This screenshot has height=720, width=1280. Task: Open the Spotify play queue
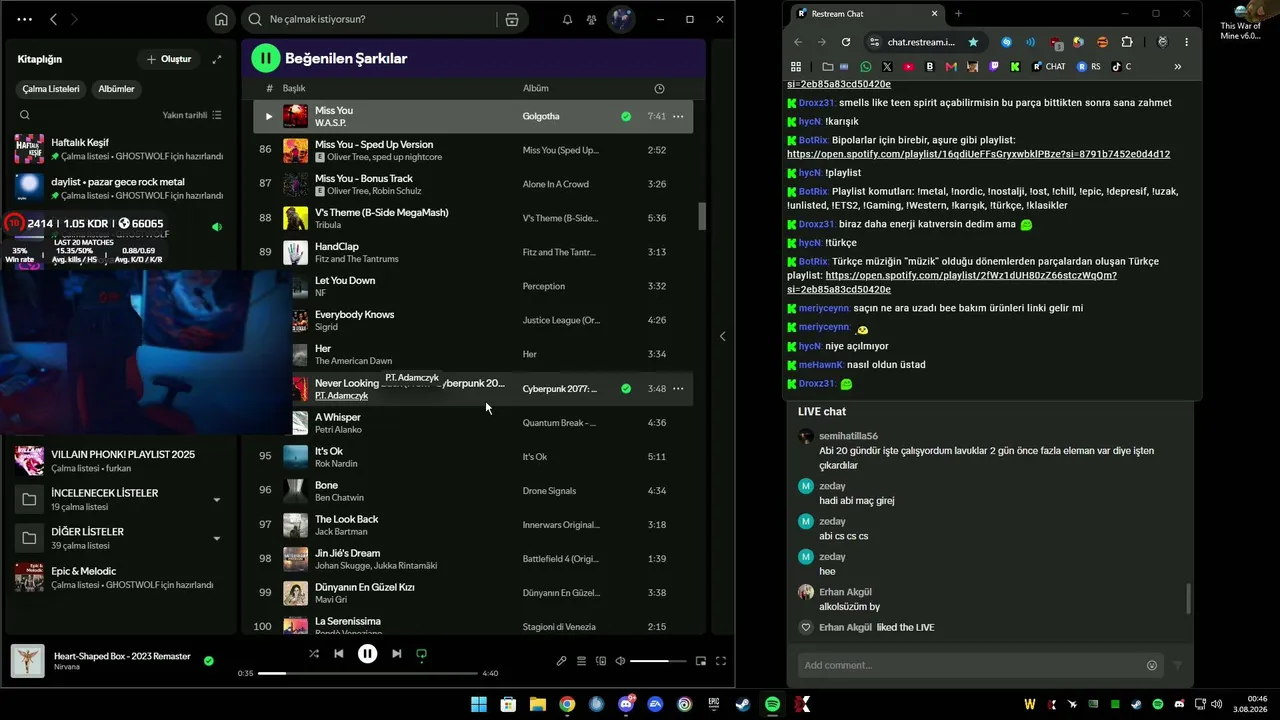581,661
